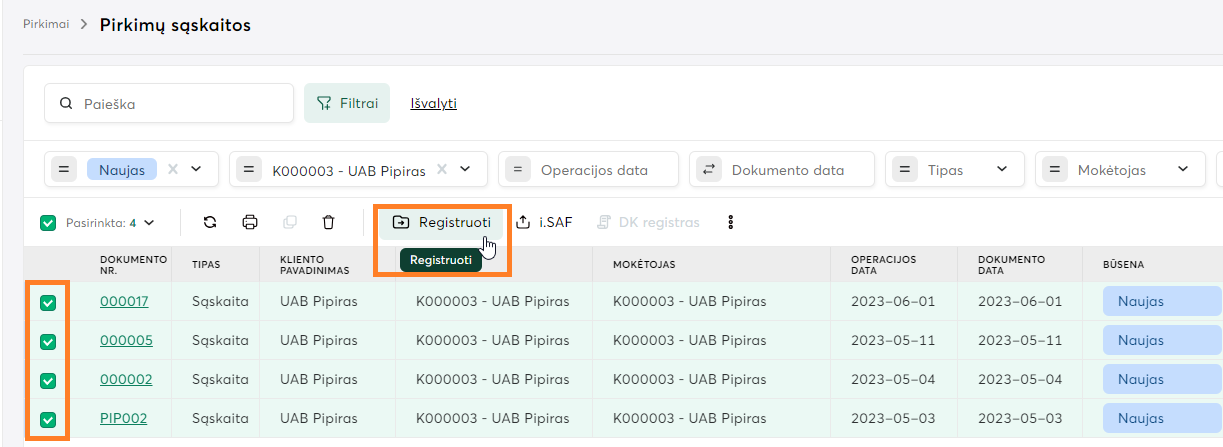The width and height of the screenshot is (1223, 447).
Task: Clear the K000003 - UAB Pipiras filter
Action: (x=443, y=170)
